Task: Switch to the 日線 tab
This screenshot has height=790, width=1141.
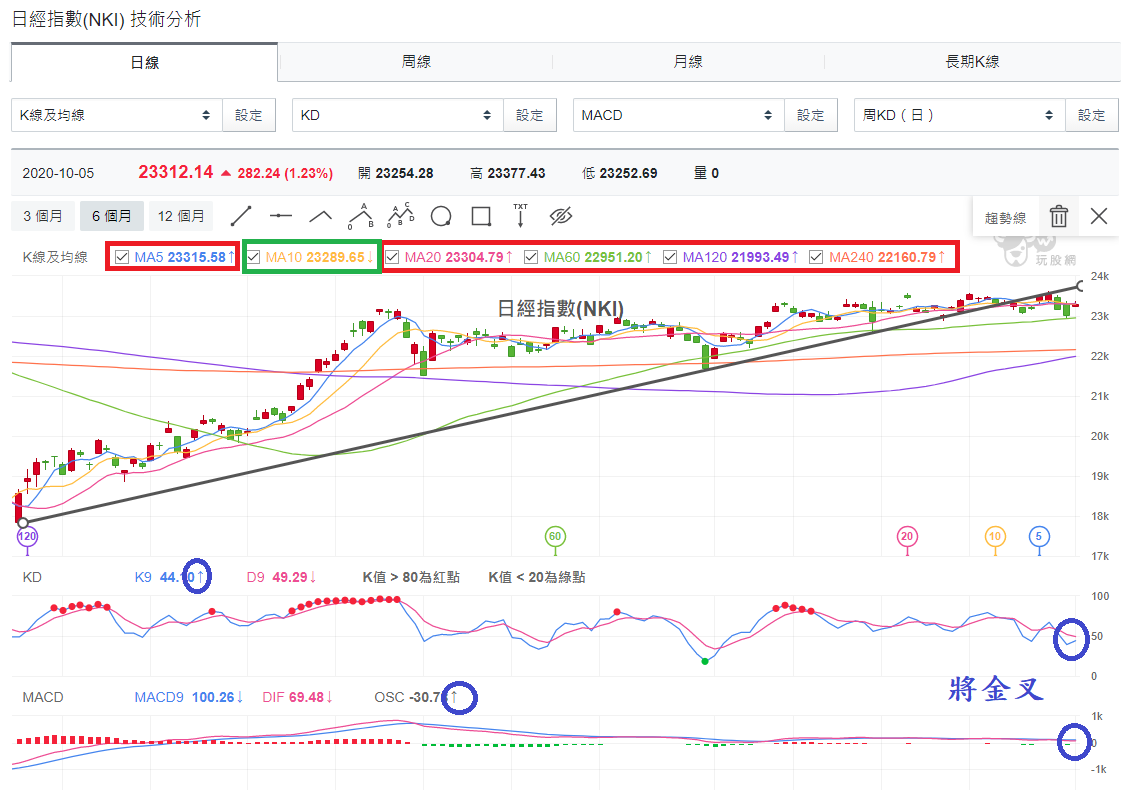Action: click(x=144, y=63)
